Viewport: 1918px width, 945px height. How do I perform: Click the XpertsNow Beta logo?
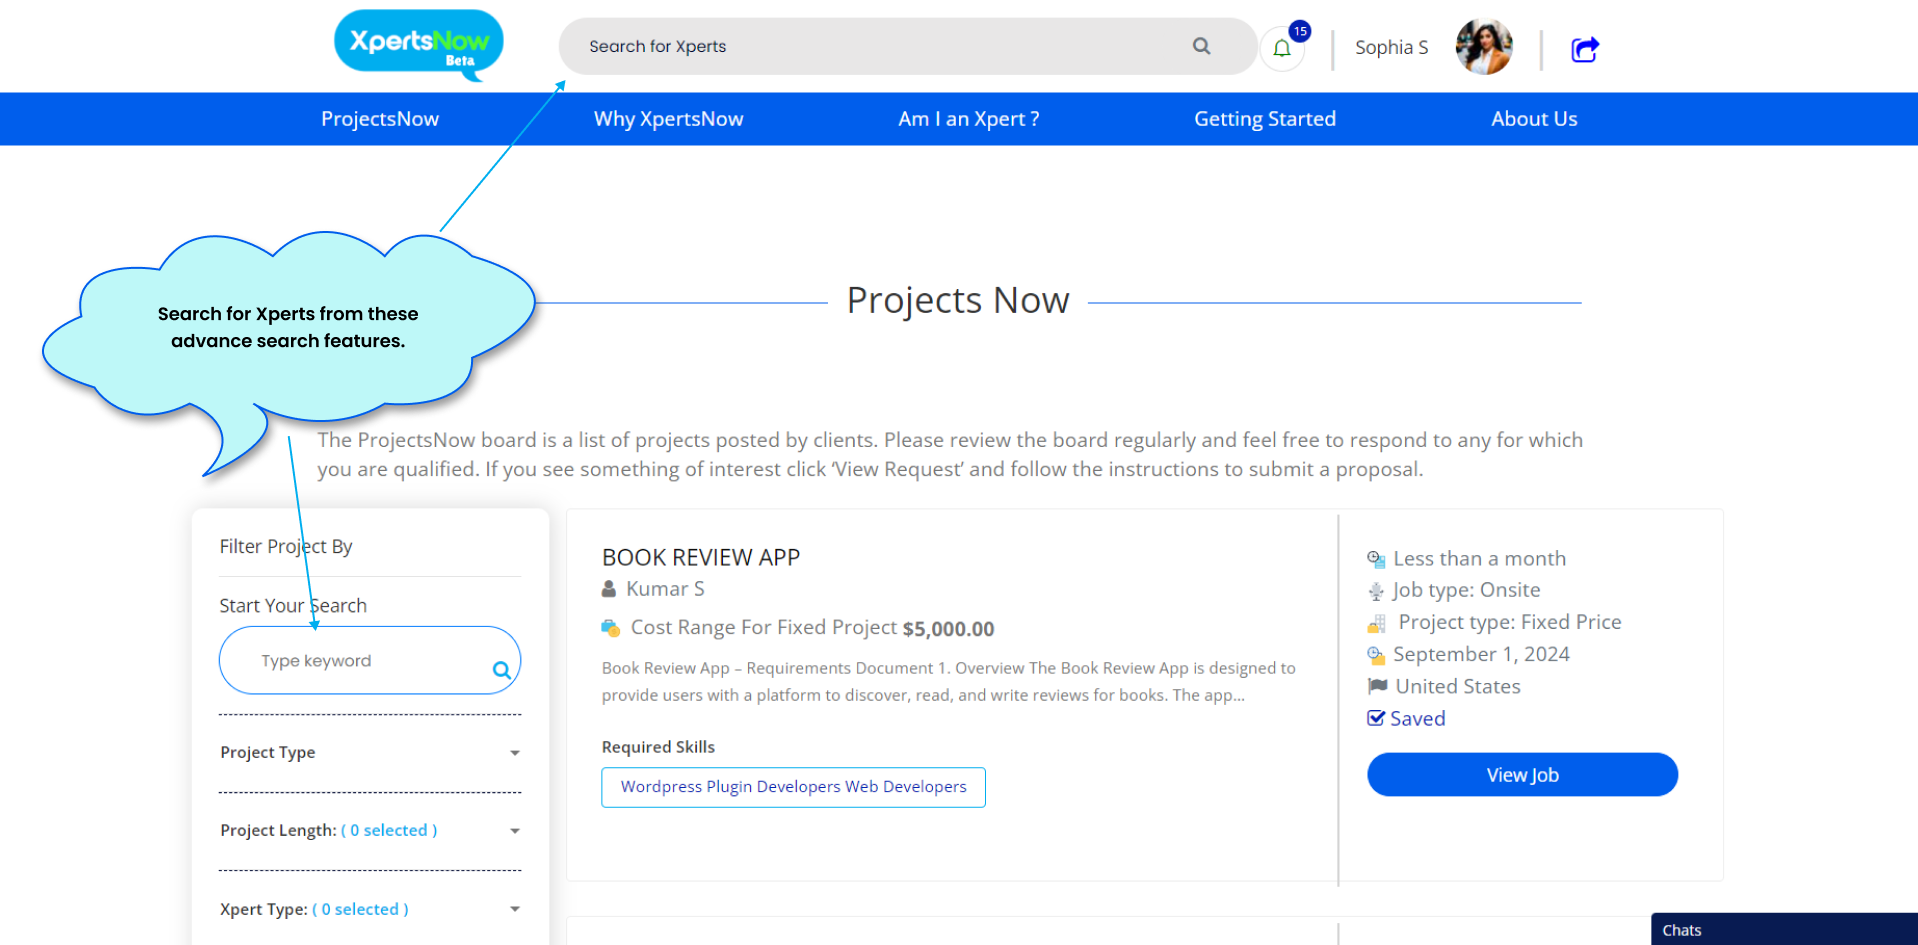pos(418,45)
